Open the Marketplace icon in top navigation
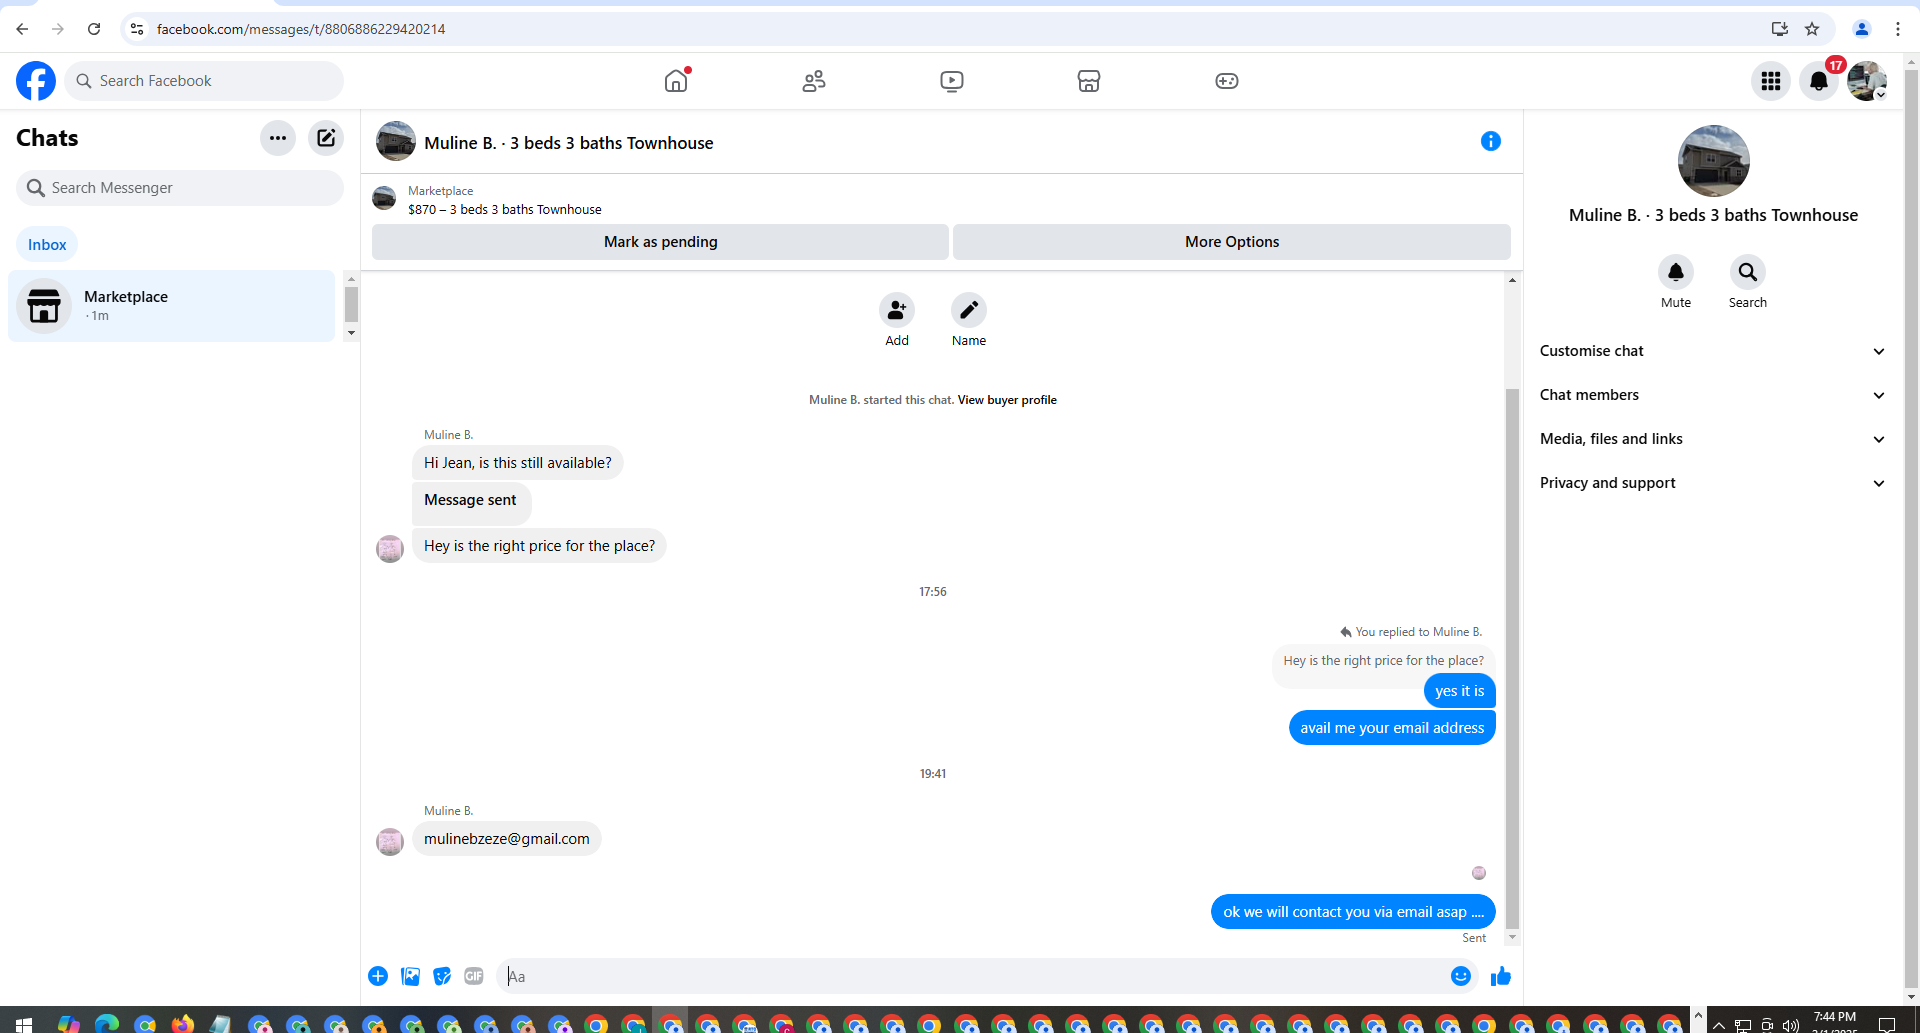The width and height of the screenshot is (1920, 1033). click(1089, 81)
